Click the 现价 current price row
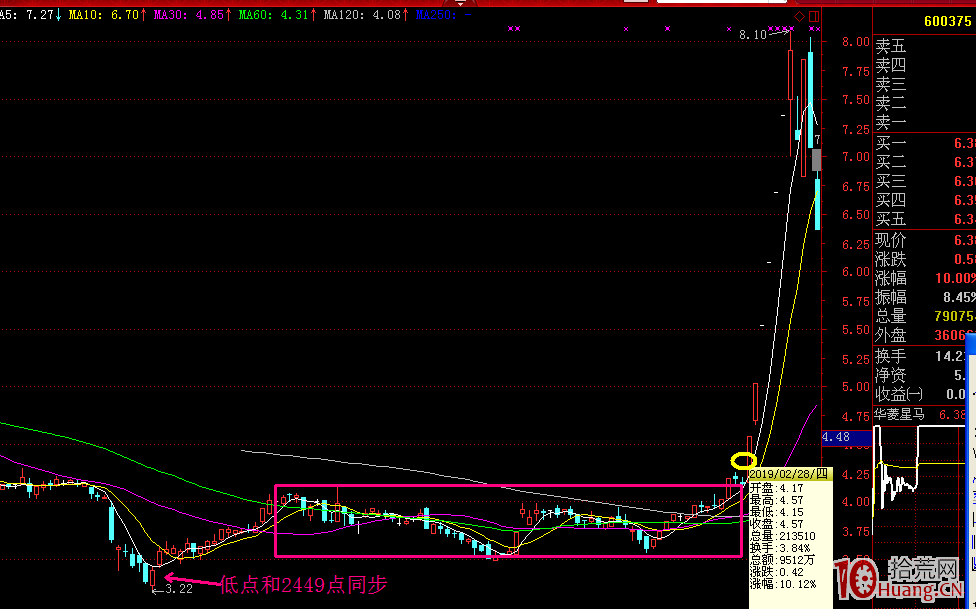 click(x=924, y=240)
